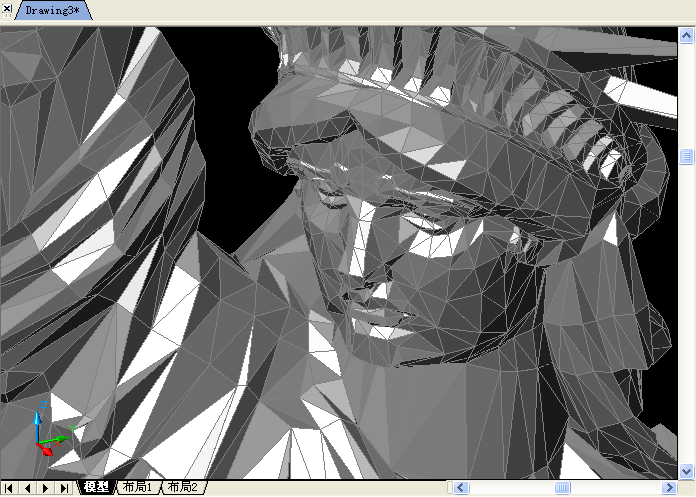Switch to the 模型 model tab

(95, 487)
